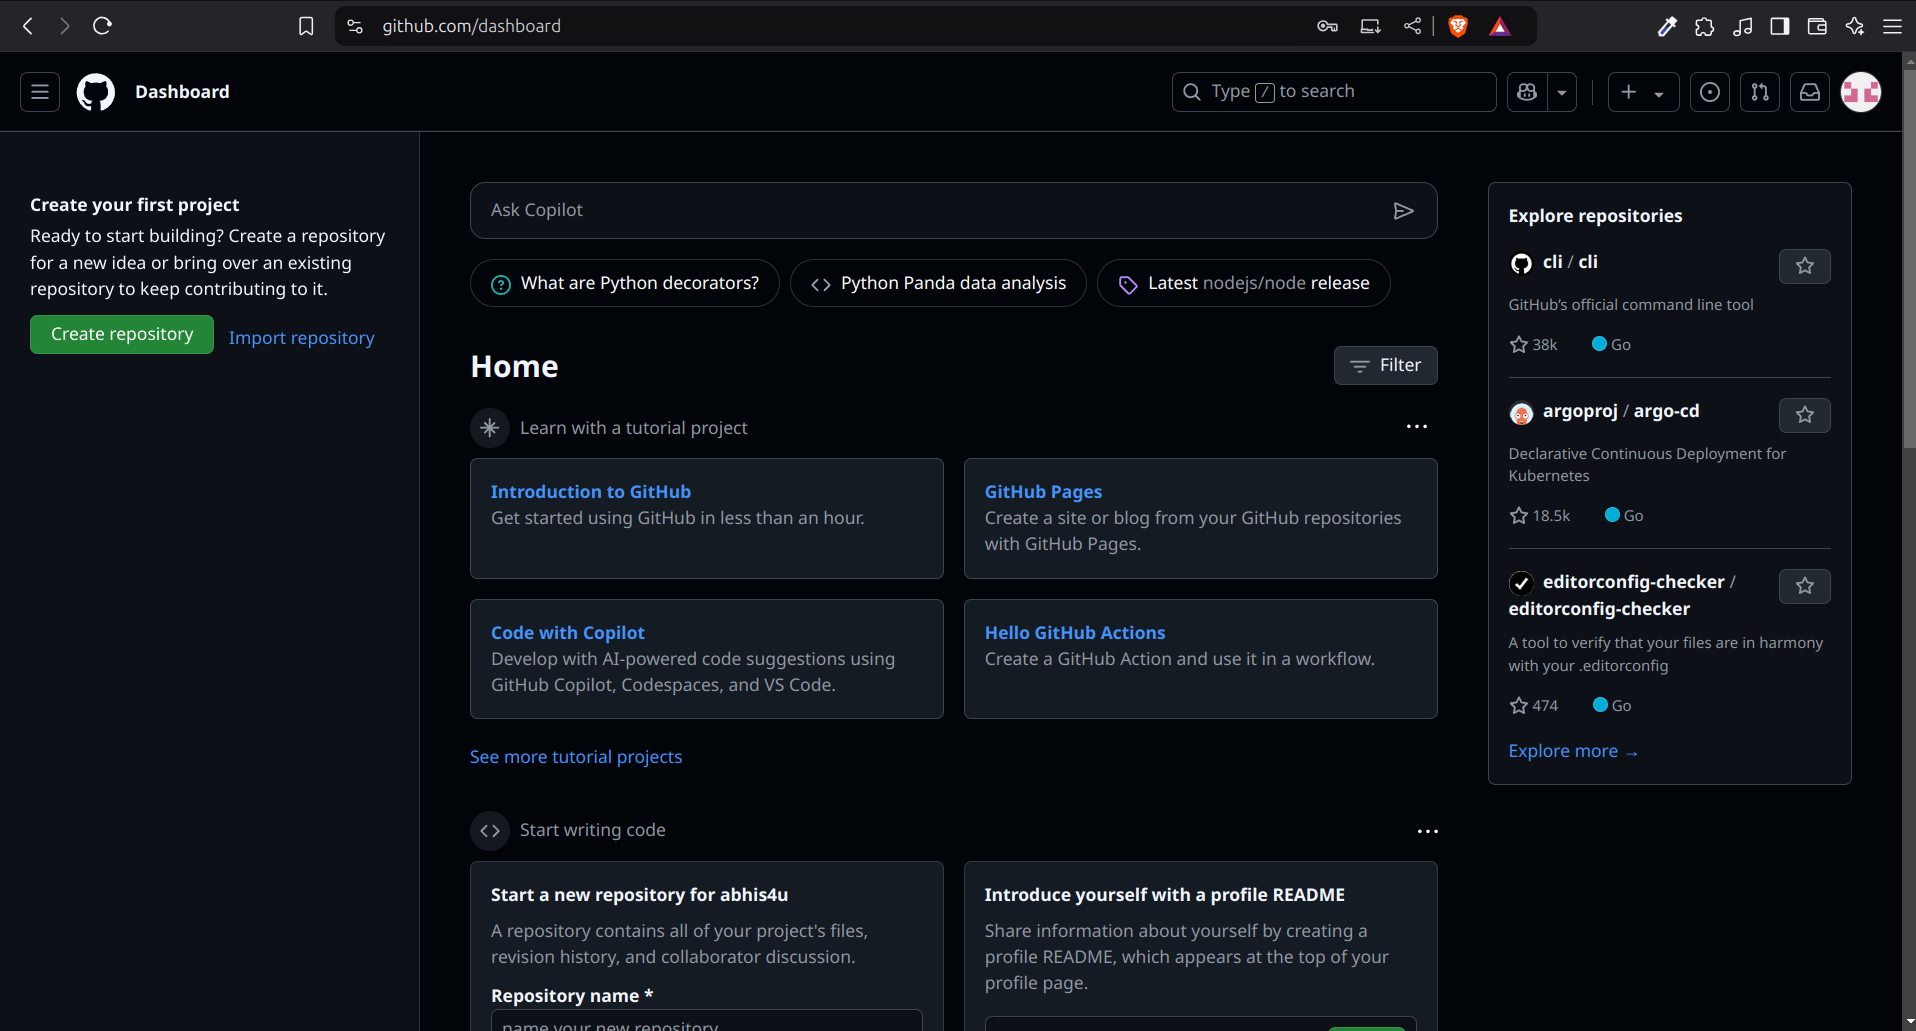Open the user profile avatar menu
Image resolution: width=1916 pixels, height=1031 pixels.
1861,92
